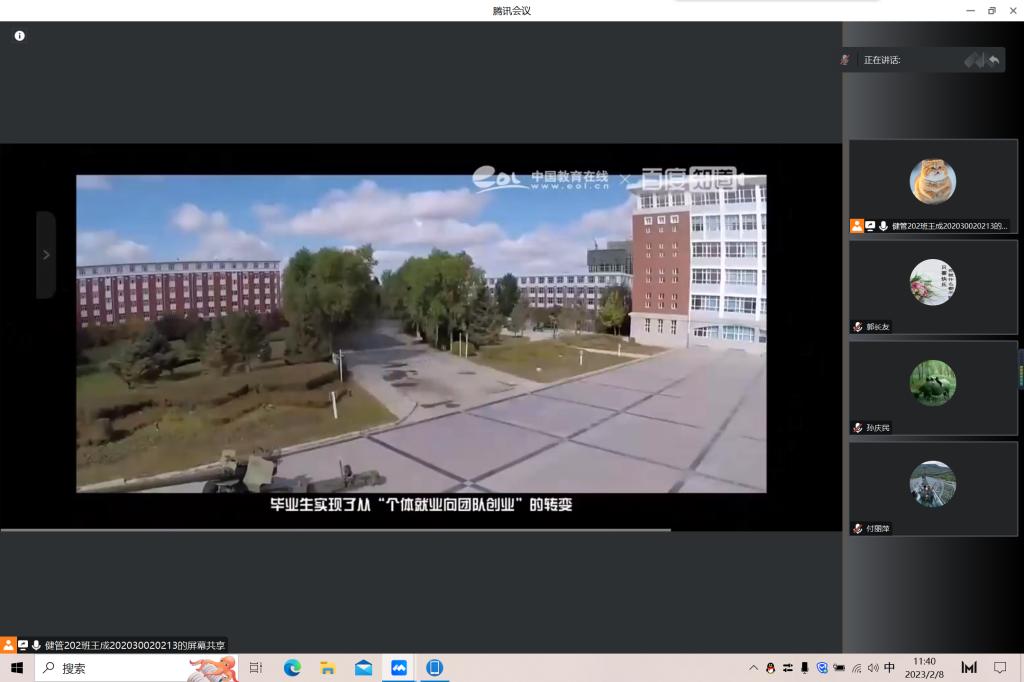Show hidden system tray icons

(753, 668)
